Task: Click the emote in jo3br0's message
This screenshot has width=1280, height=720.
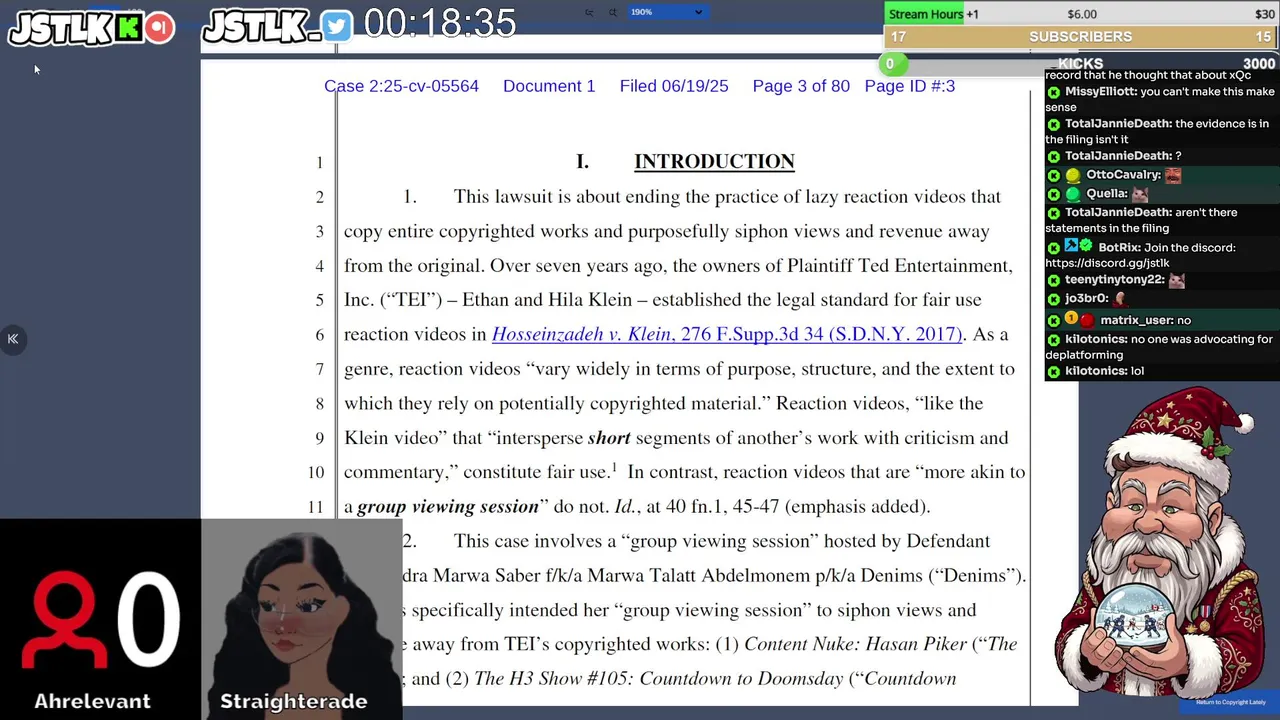Action: click(1120, 299)
